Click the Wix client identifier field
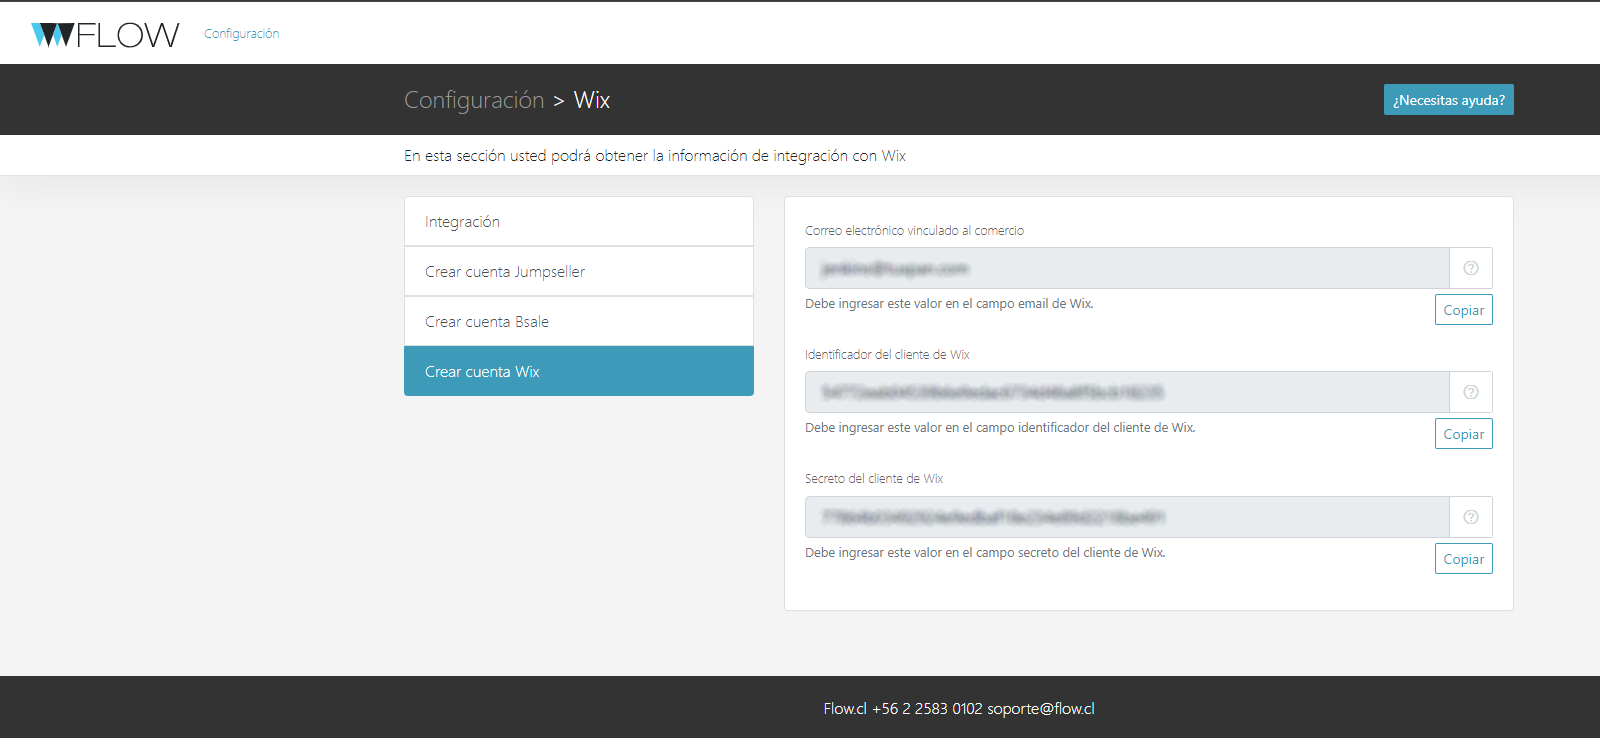 tap(1127, 392)
